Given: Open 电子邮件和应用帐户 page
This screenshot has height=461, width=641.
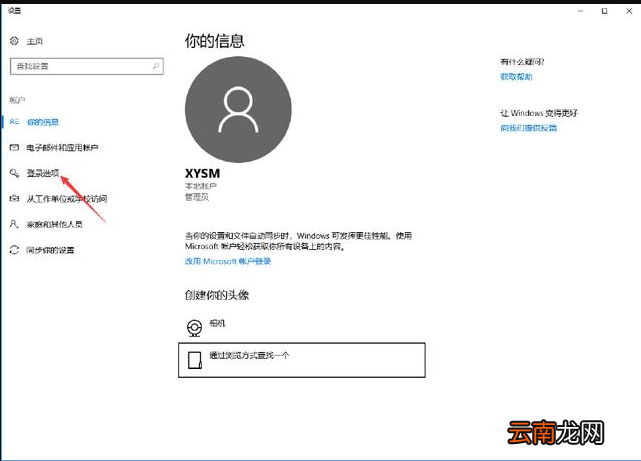Looking at the screenshot, I should (x=62, y=148).
